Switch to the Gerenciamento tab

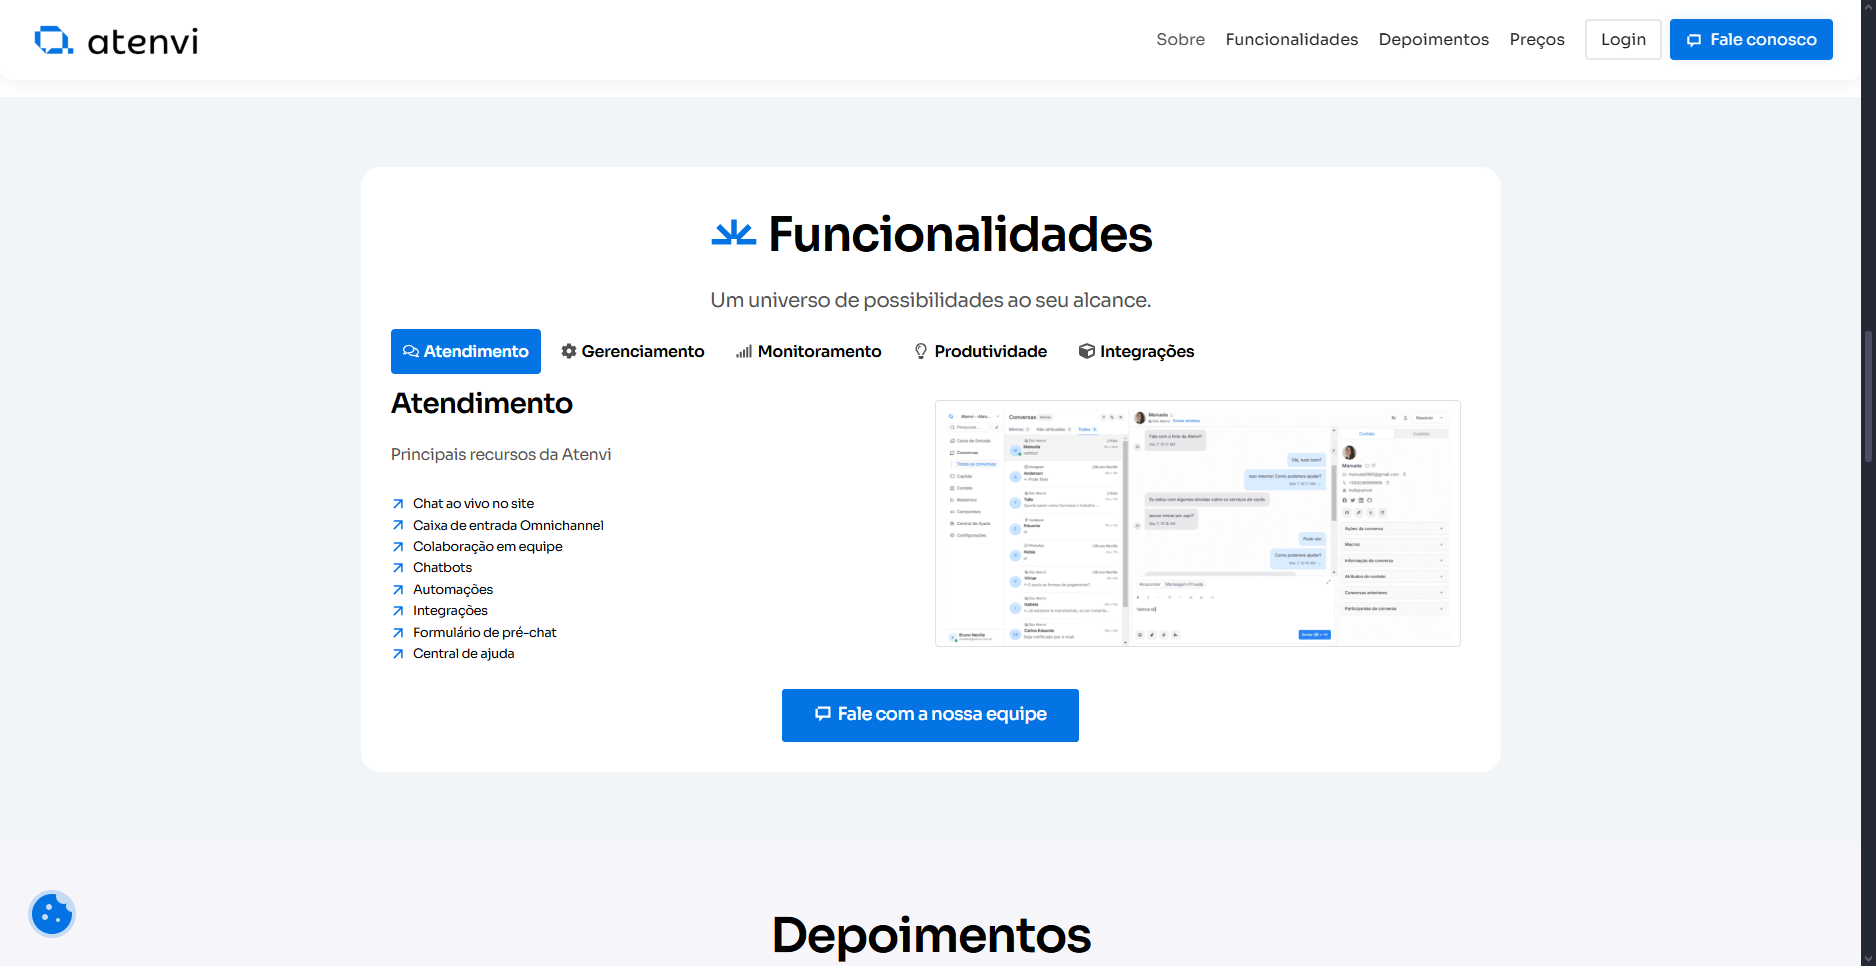point(633,351)
